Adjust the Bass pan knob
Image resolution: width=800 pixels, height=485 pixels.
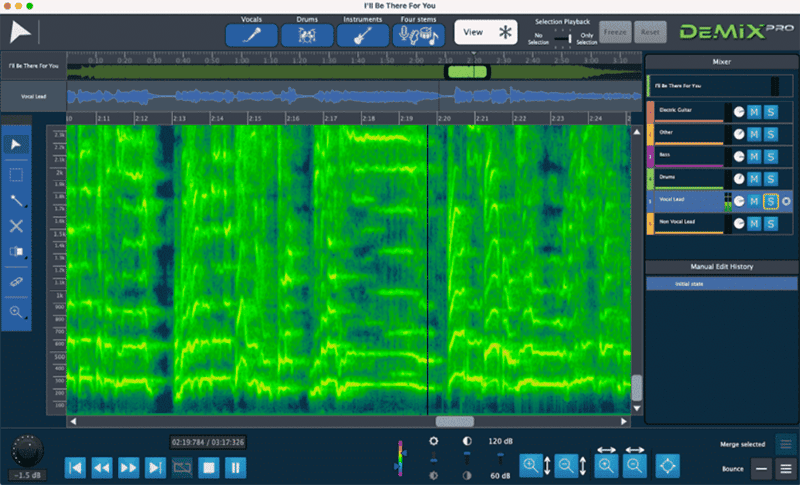click(x=739, y=157)
